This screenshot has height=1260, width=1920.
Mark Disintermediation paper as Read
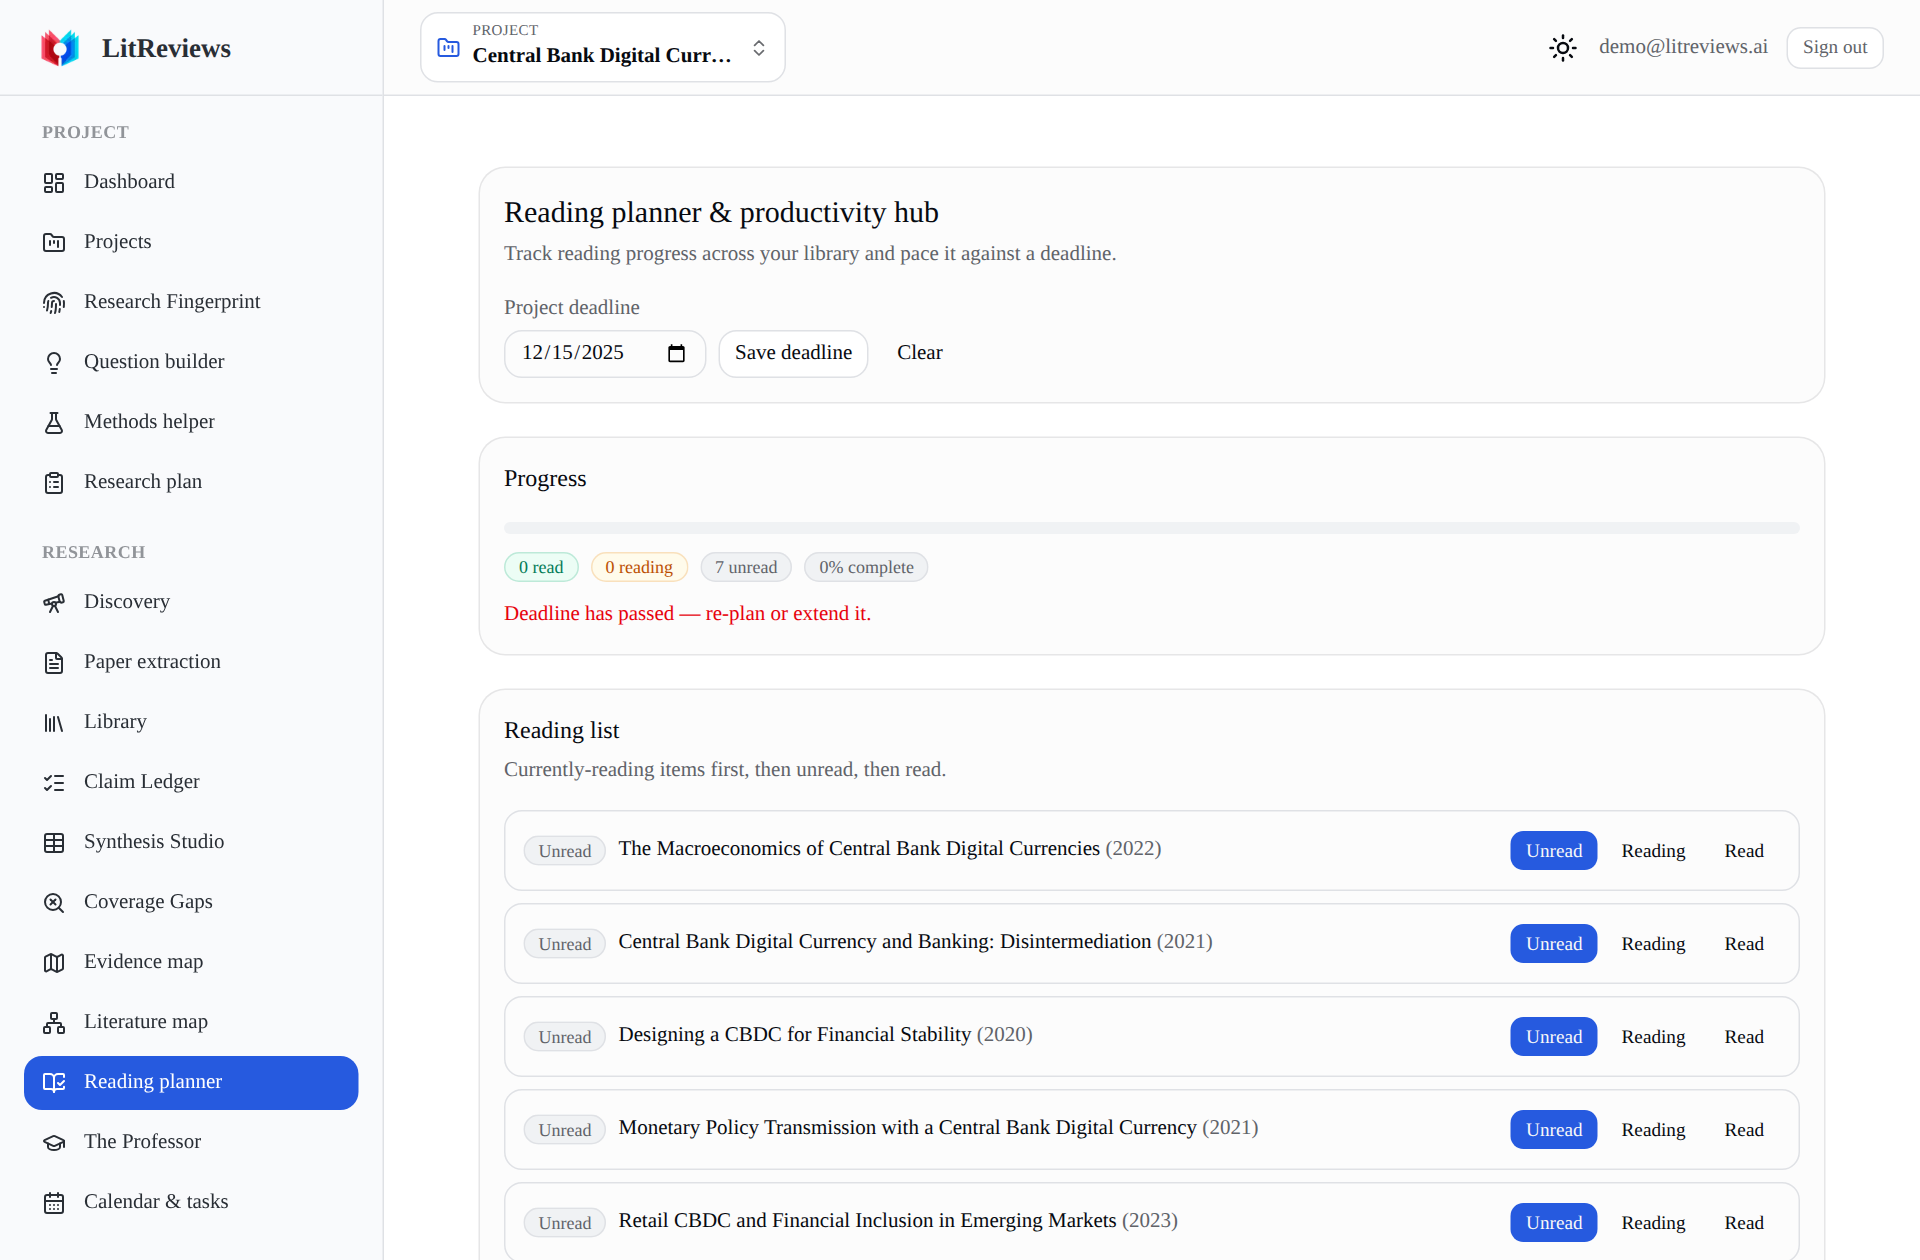pos(1743,944)
